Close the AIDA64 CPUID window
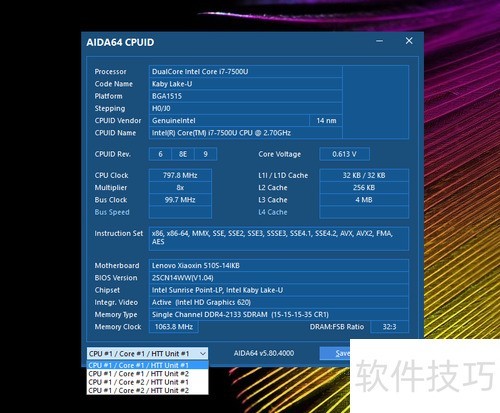 (x=409, y=41)
